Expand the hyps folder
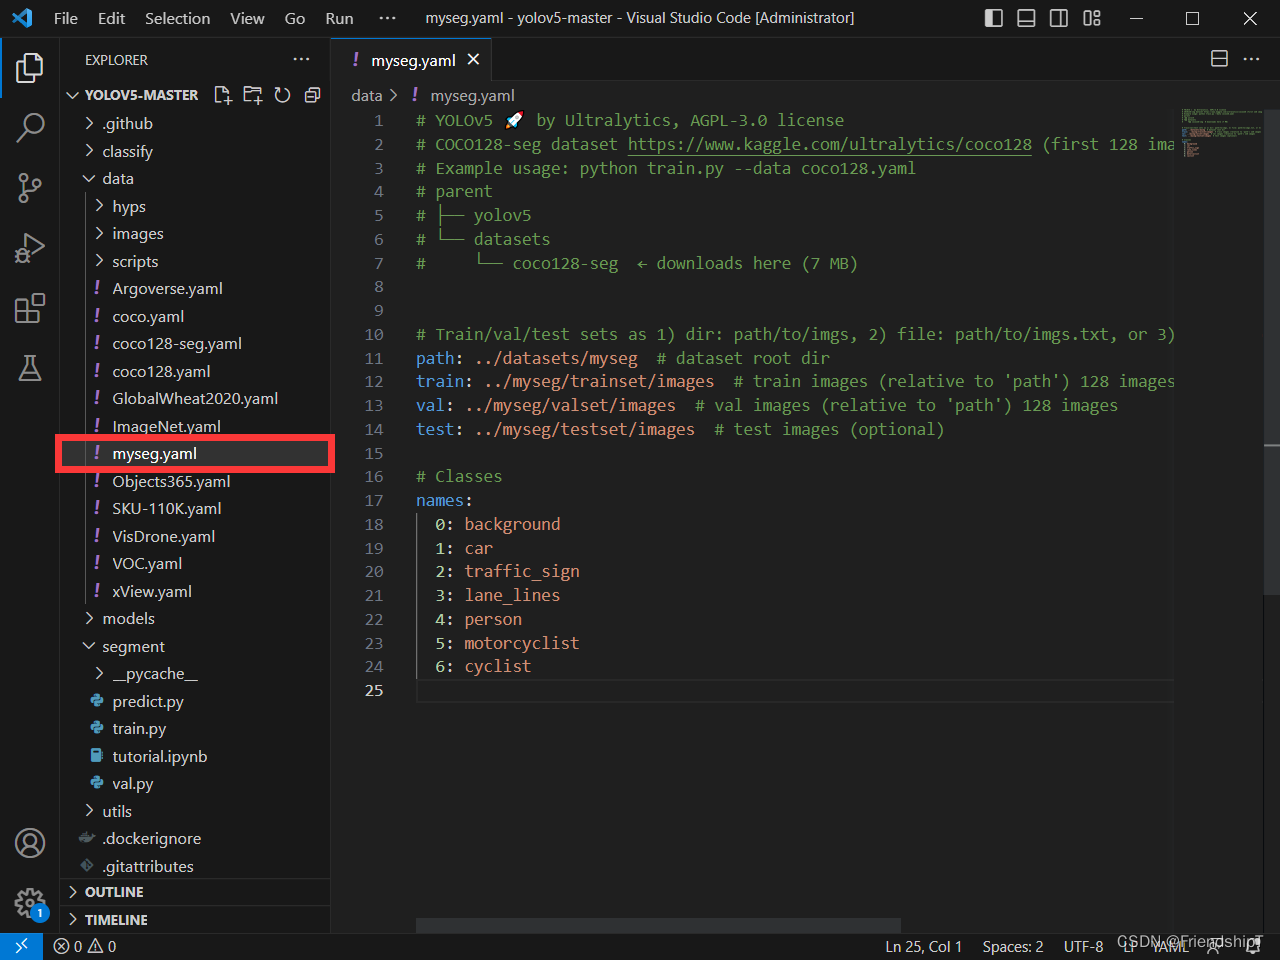Image resolution: width=1280 pixels, height=960 pixels. (195, 206)
